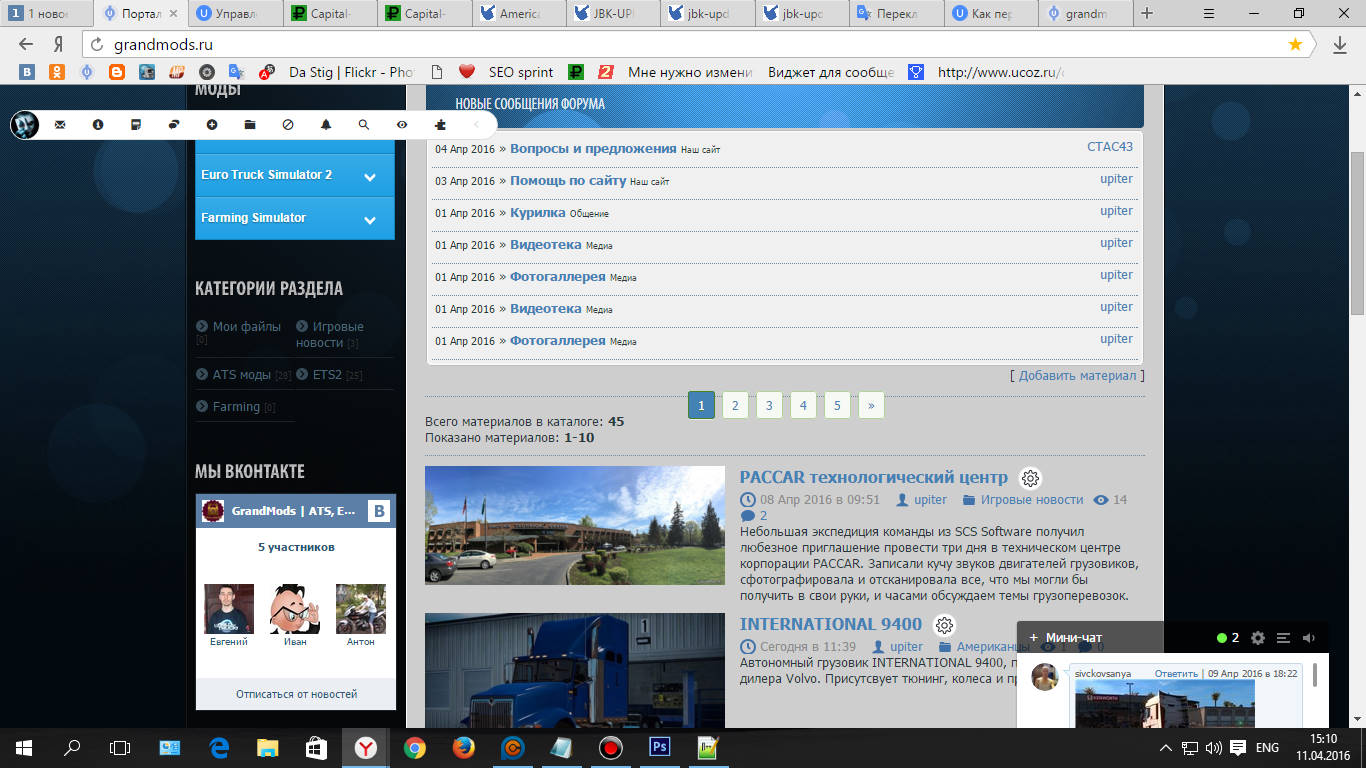Collapse admin bar with the left chevron
This screenshot has height=768, width=1366.
click(x=476, y=125)
